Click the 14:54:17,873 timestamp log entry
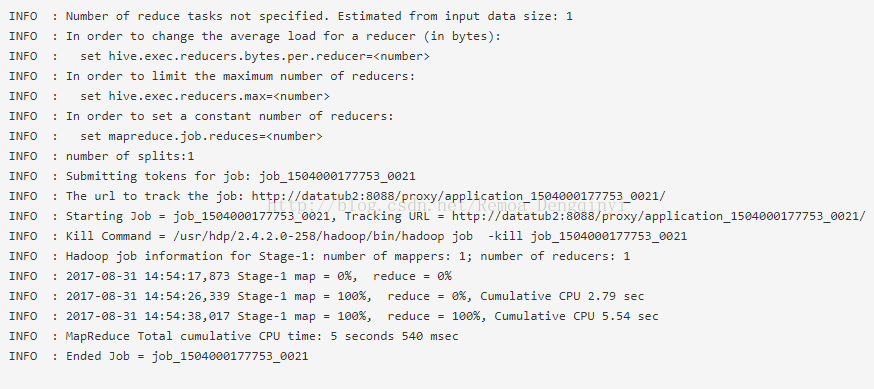The image size is (874, 389). pos(259,276)
